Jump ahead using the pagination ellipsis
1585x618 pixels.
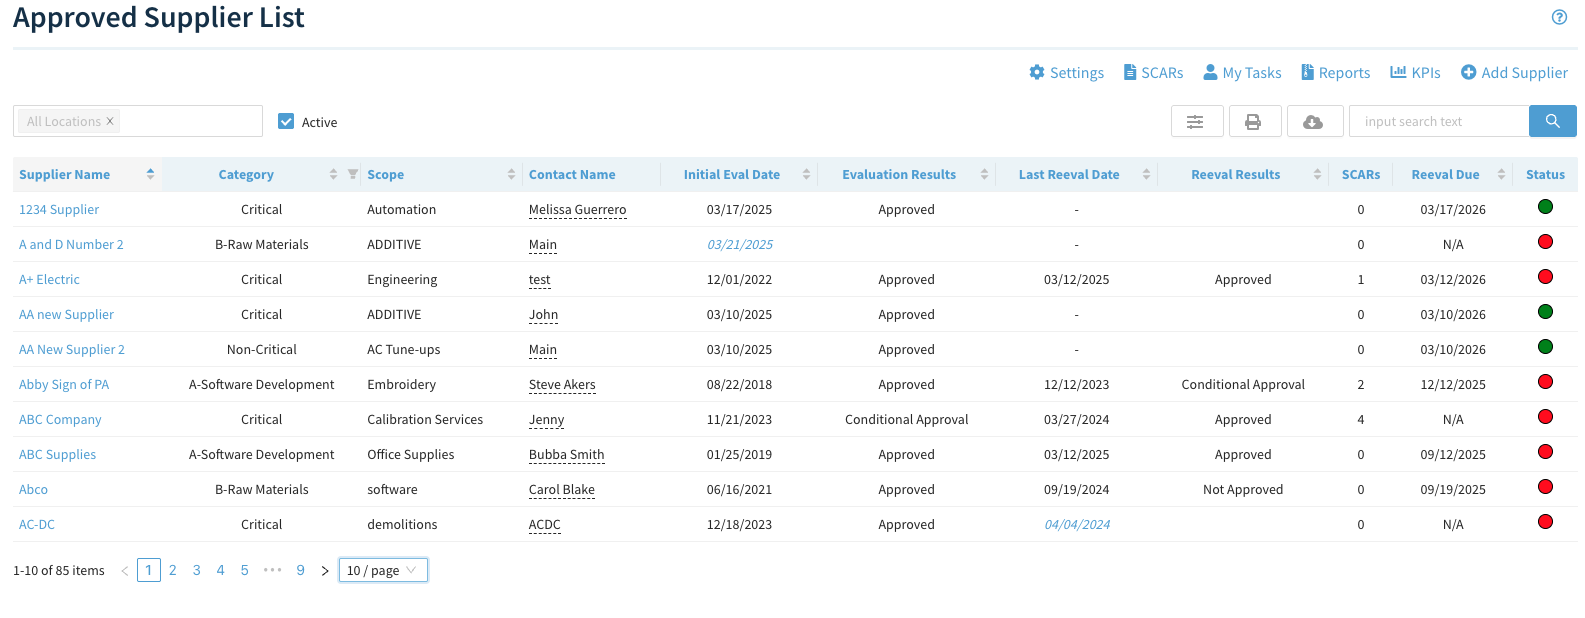tap(273, 570)
